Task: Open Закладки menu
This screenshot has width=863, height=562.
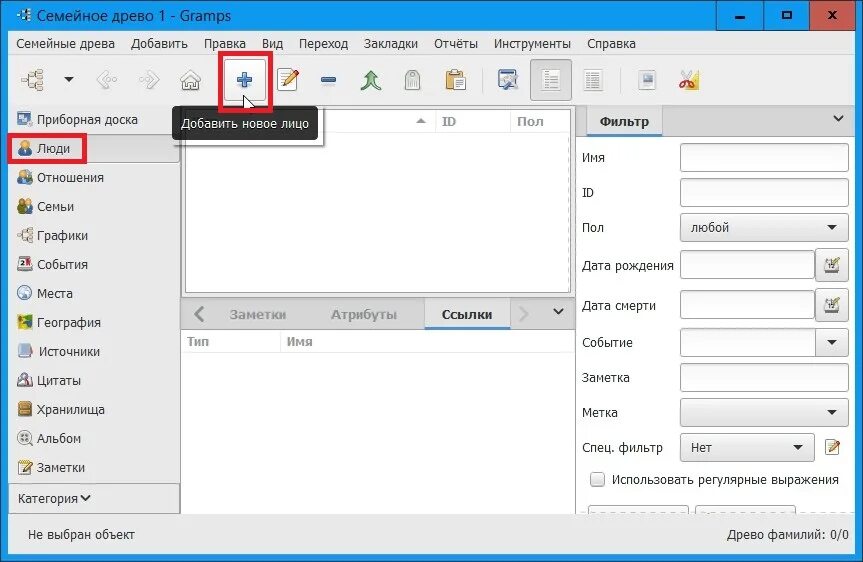Action: click(x=391, y=43)
